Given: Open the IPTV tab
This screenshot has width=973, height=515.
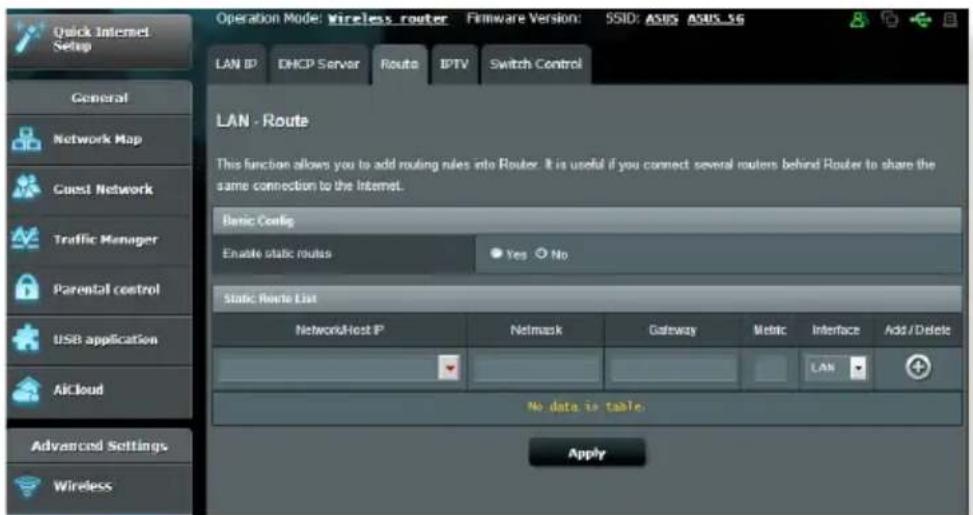Looking at the screenshot, I should coord(454,65).
